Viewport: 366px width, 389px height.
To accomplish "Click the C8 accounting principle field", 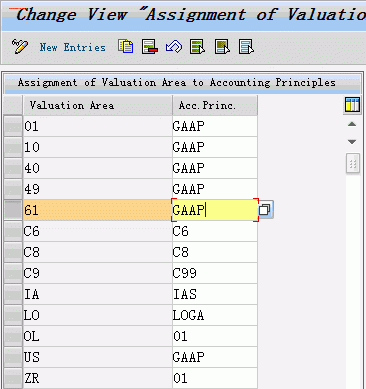I will (x=215, y=252).
